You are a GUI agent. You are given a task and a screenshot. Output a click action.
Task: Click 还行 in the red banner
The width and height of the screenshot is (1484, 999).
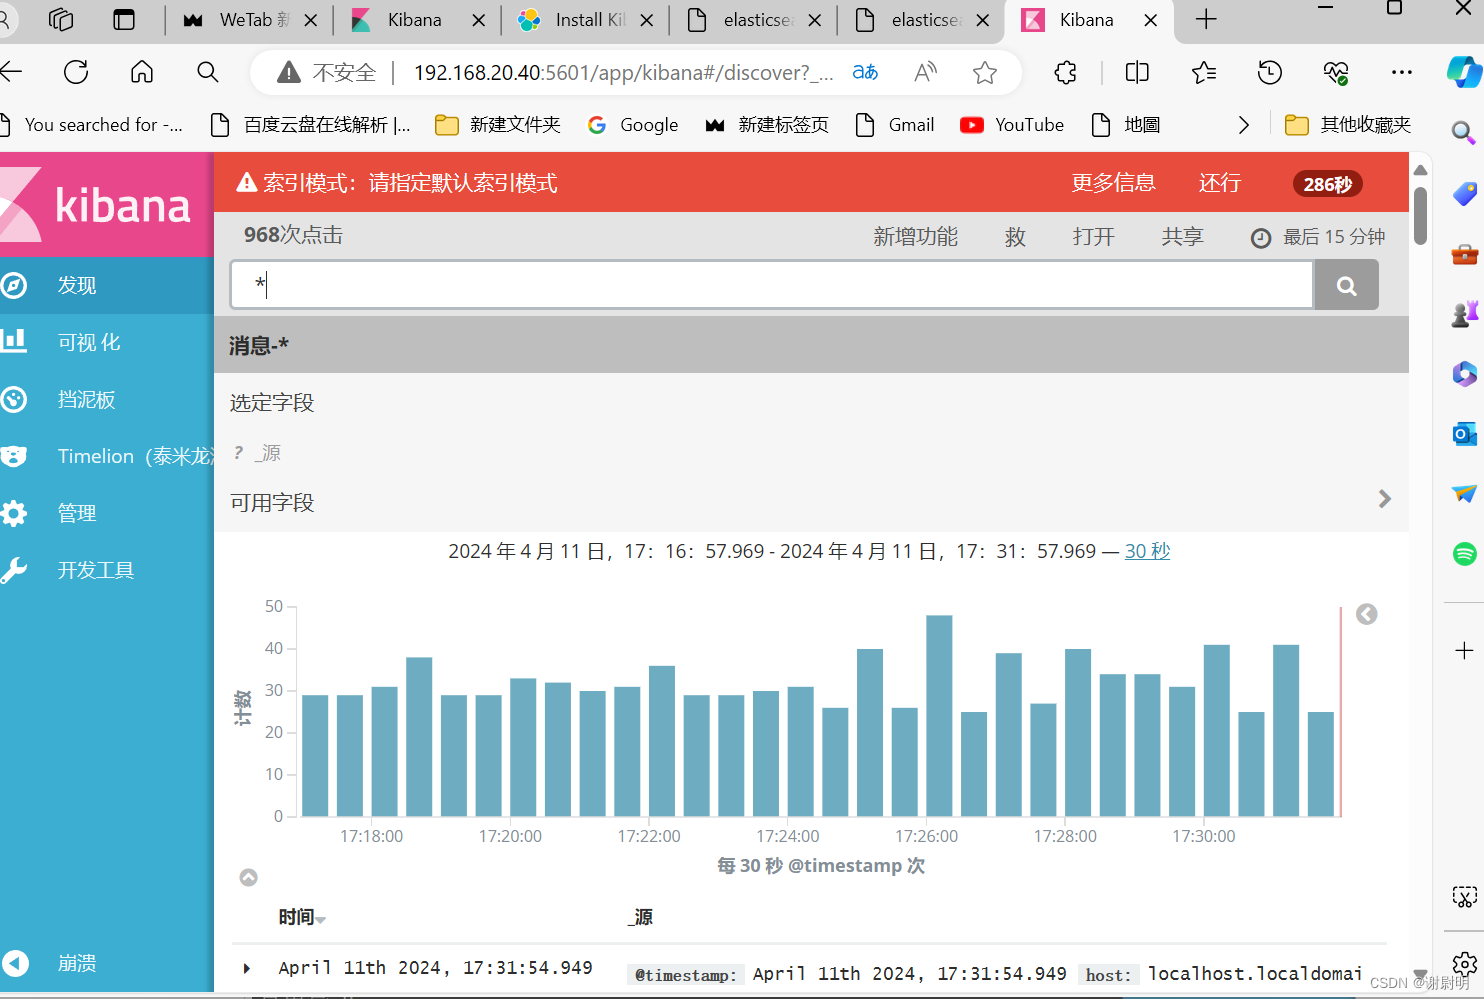point(1219,183)
